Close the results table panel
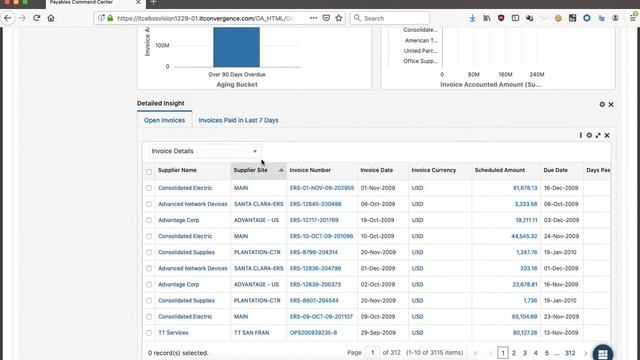Viewport: 640px width, 360px height. [607, 135]
